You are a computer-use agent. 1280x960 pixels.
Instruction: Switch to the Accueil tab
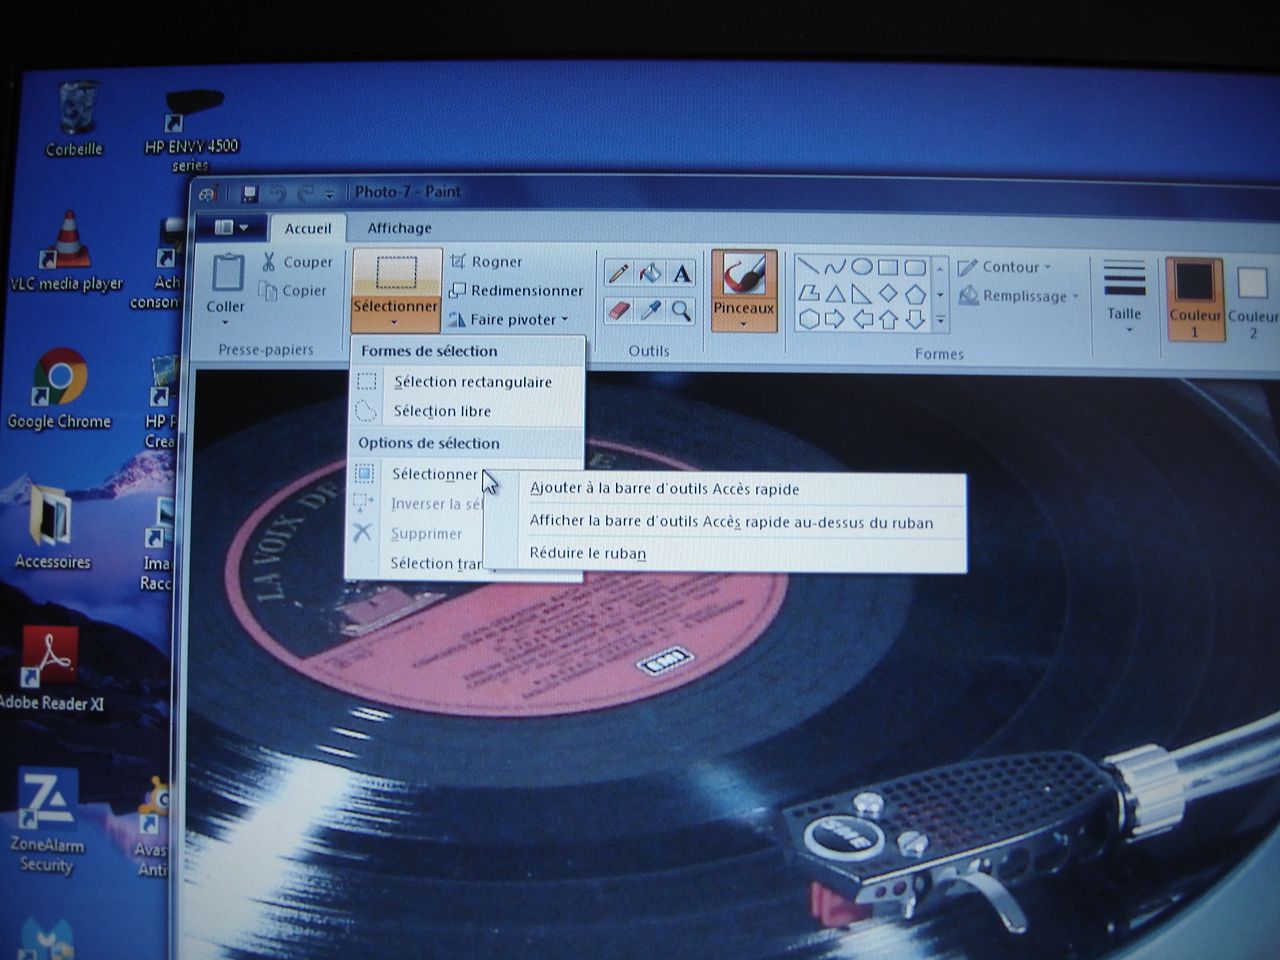(308, 228)
